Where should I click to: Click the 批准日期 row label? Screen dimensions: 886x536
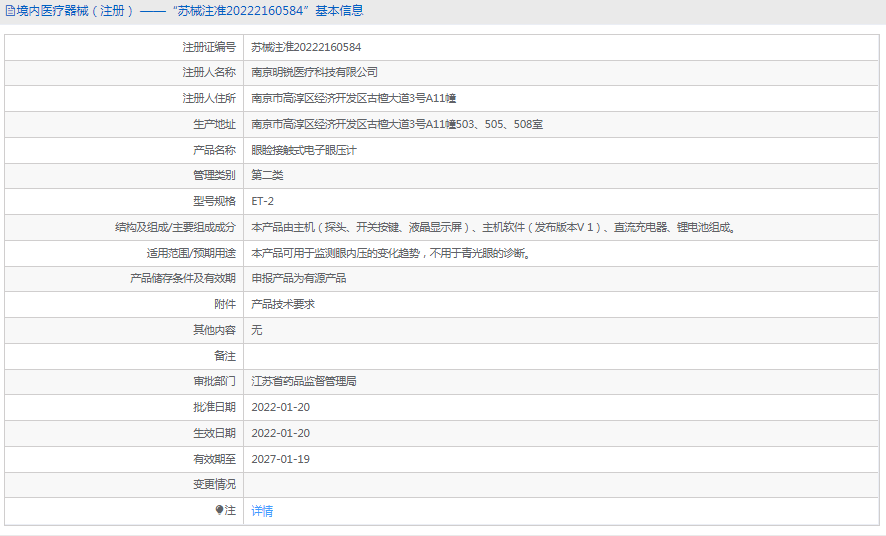pyautogui.click(x=214, y=407)
